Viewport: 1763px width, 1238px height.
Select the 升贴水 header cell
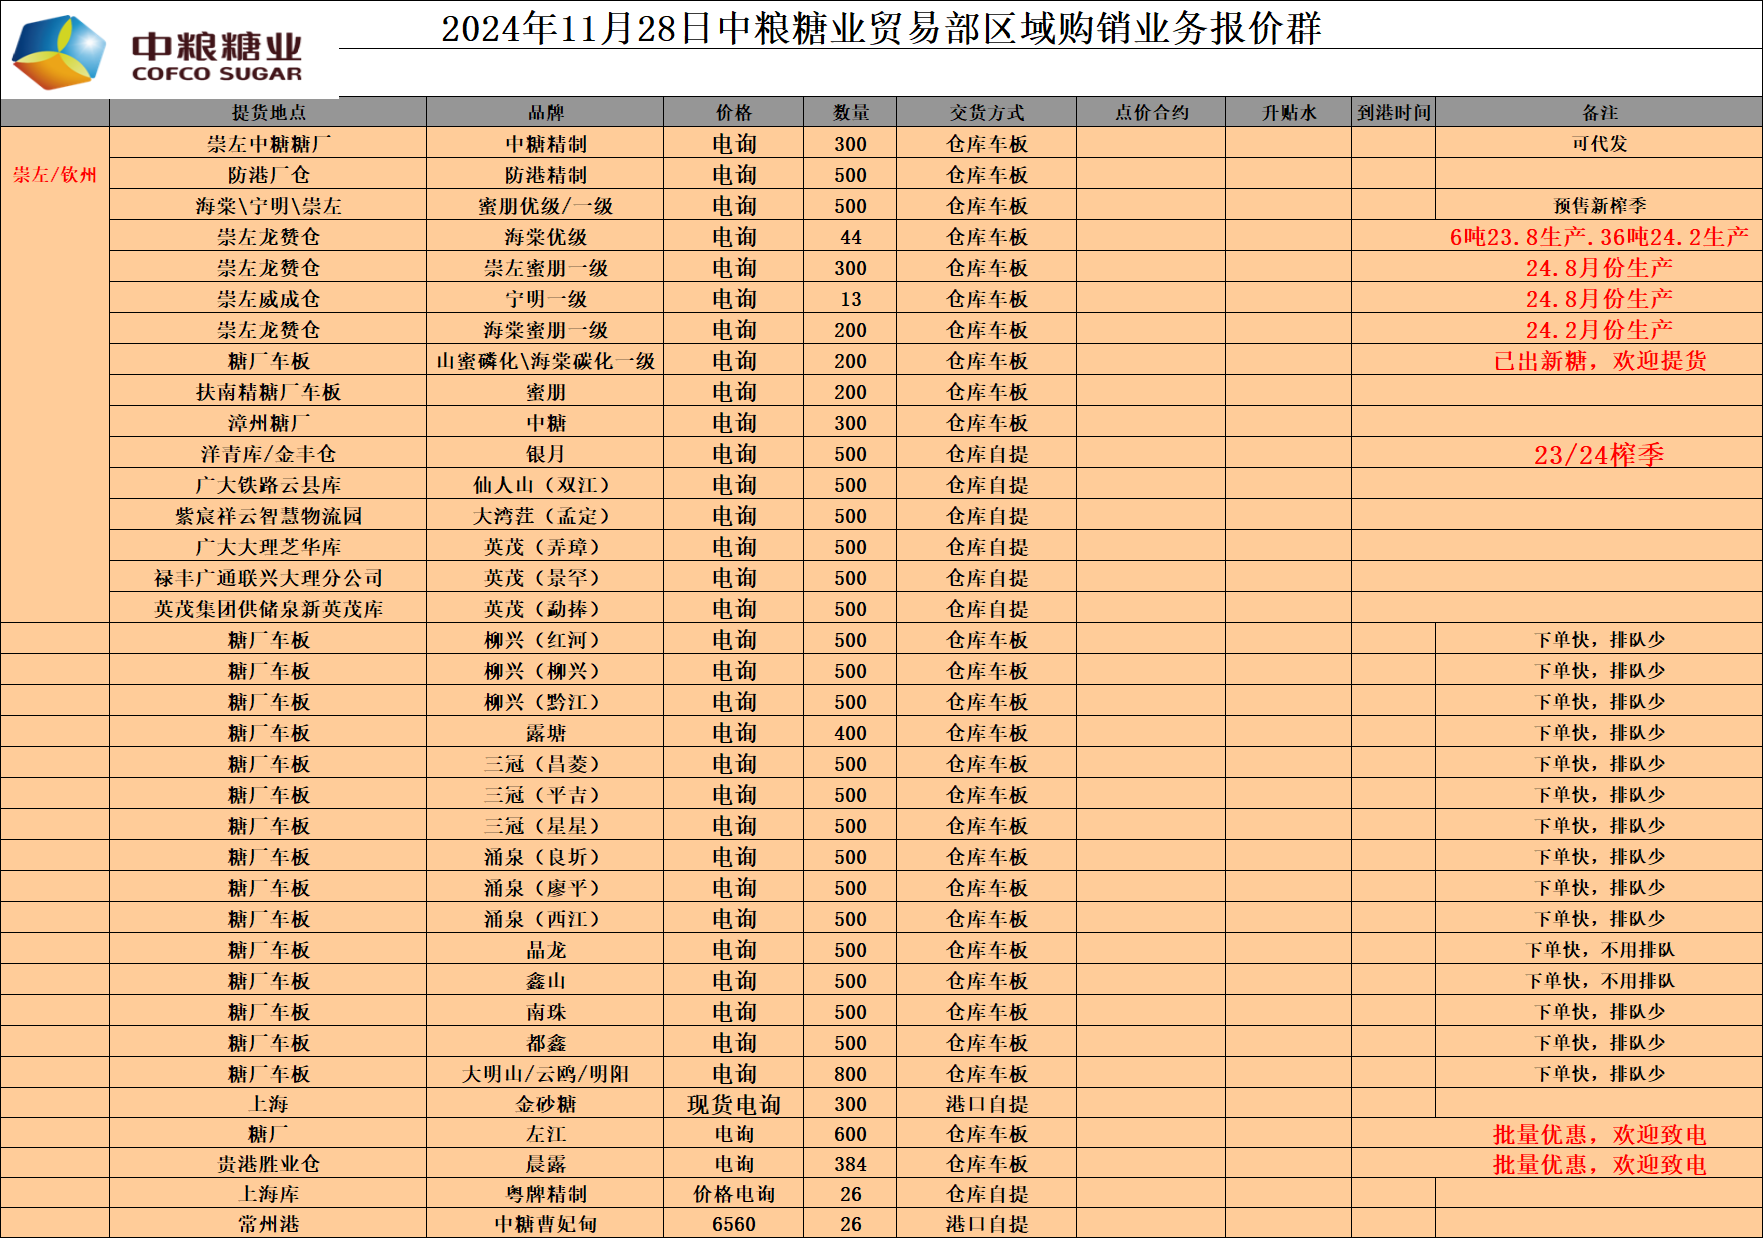point(1288,113)
